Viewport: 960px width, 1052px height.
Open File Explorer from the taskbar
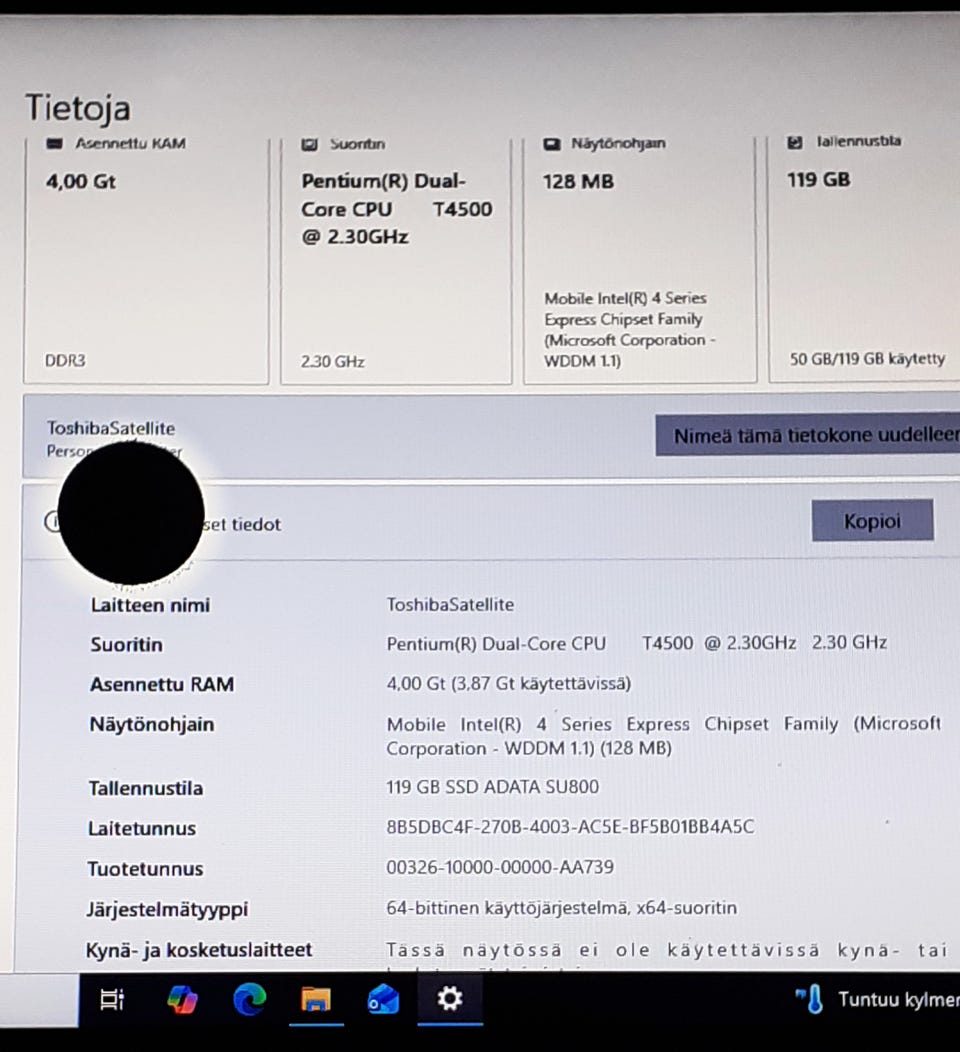[x=316, y=999]
